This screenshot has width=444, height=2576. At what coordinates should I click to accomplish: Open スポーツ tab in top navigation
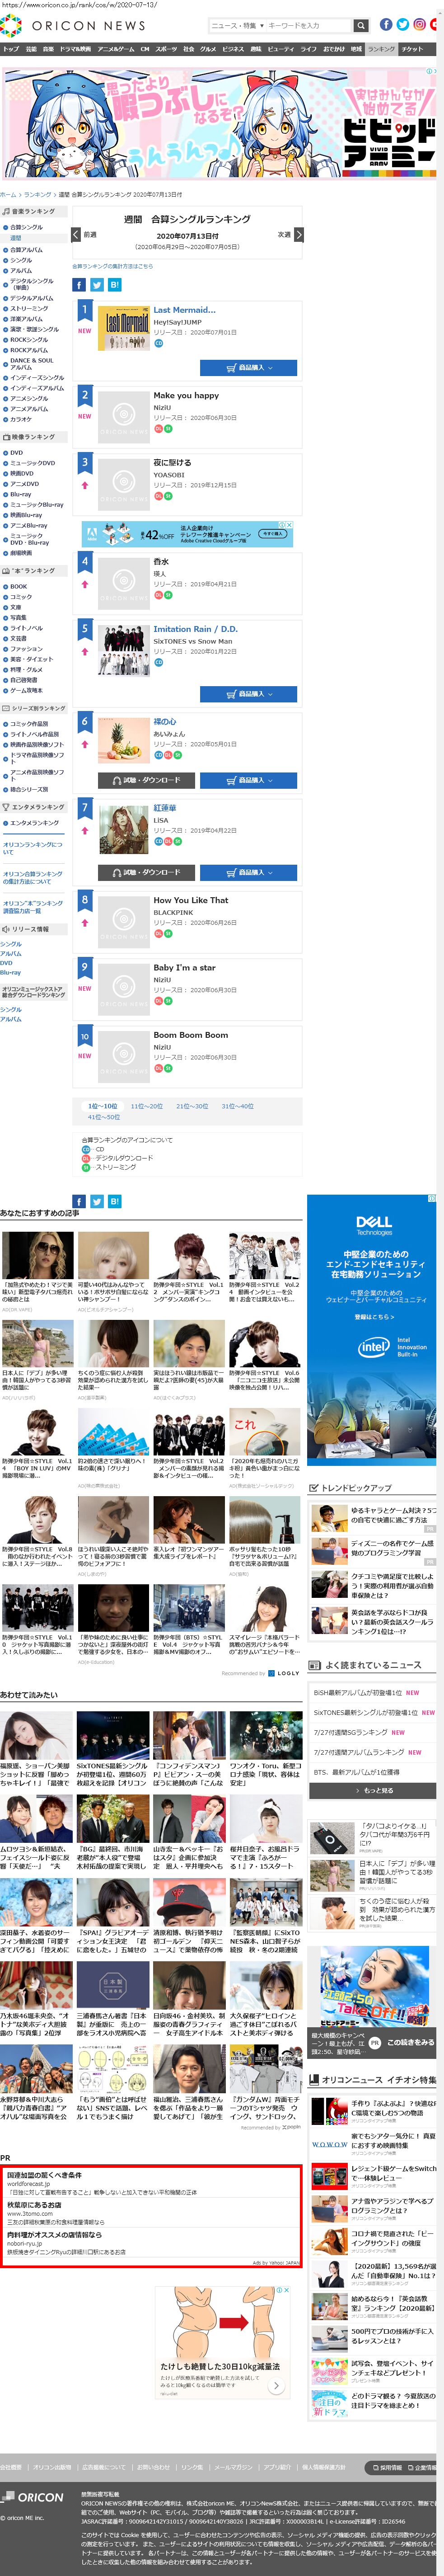click(166, 48)
